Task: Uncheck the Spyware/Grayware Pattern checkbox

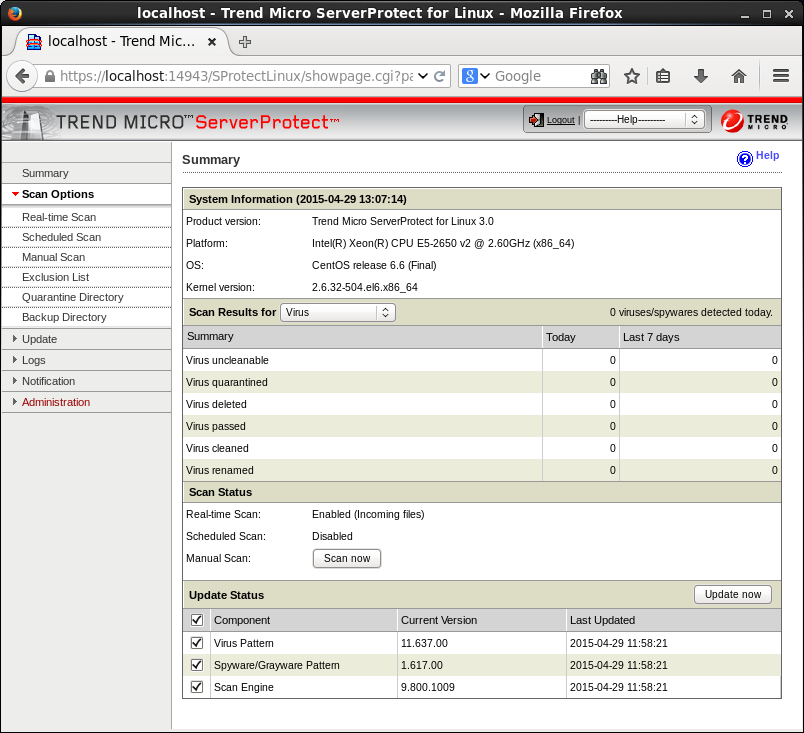Action: tap(196, 665)
